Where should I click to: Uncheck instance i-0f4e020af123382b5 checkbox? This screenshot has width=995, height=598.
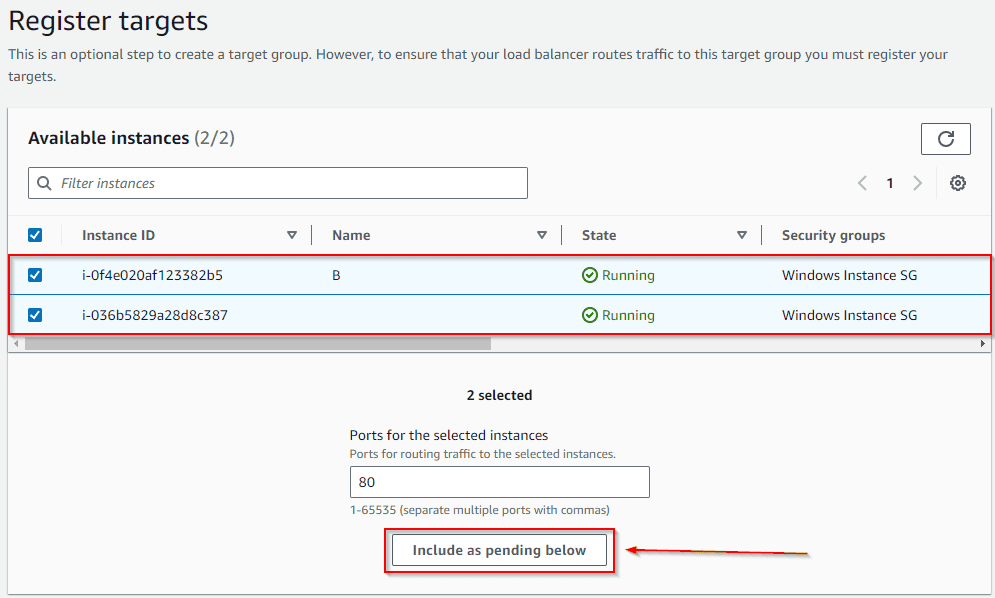click(35, 275)
